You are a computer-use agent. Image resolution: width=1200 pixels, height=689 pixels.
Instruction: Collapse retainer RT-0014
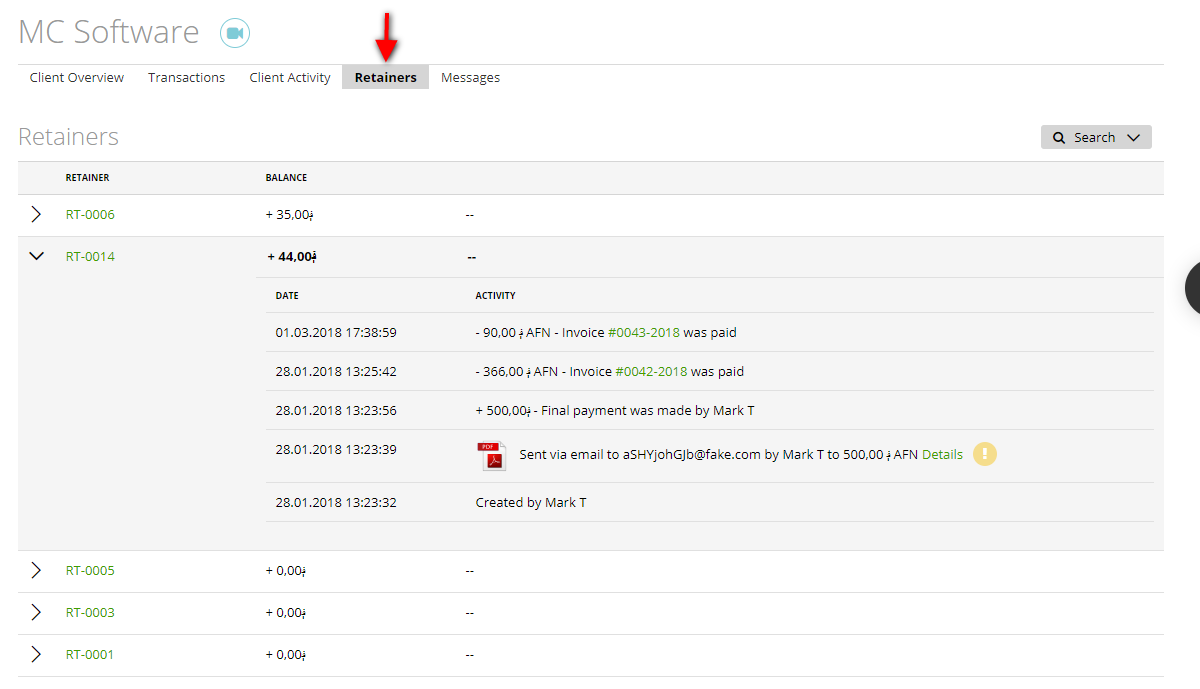coord(36,255)
